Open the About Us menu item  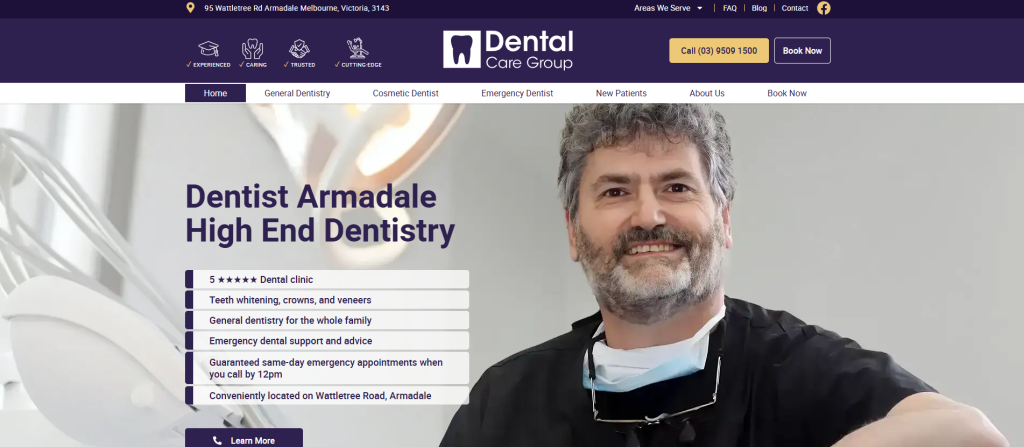(x=707, y=93)
